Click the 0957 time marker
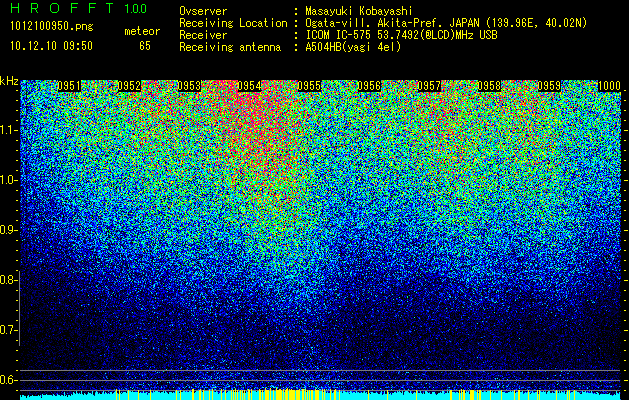 (429, 86)
